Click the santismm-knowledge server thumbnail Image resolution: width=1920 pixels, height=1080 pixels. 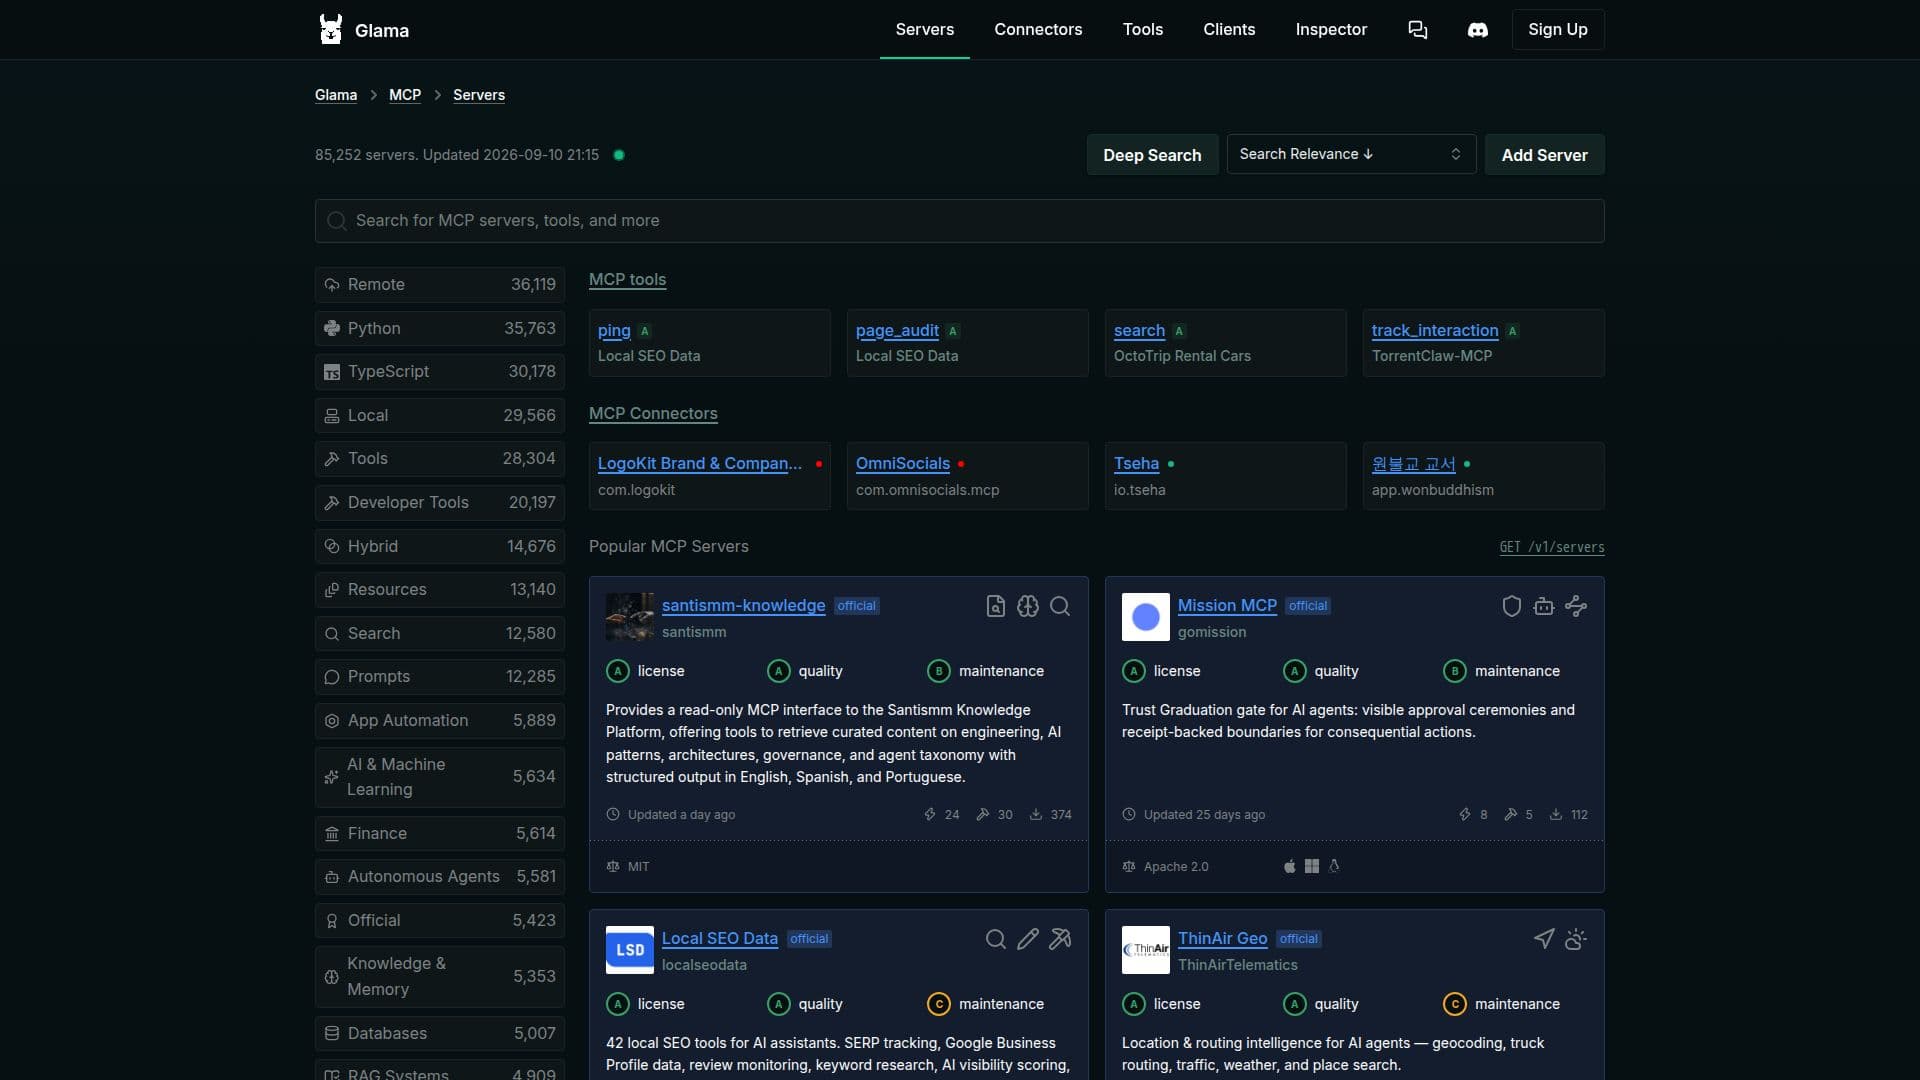tap(630, 617)
